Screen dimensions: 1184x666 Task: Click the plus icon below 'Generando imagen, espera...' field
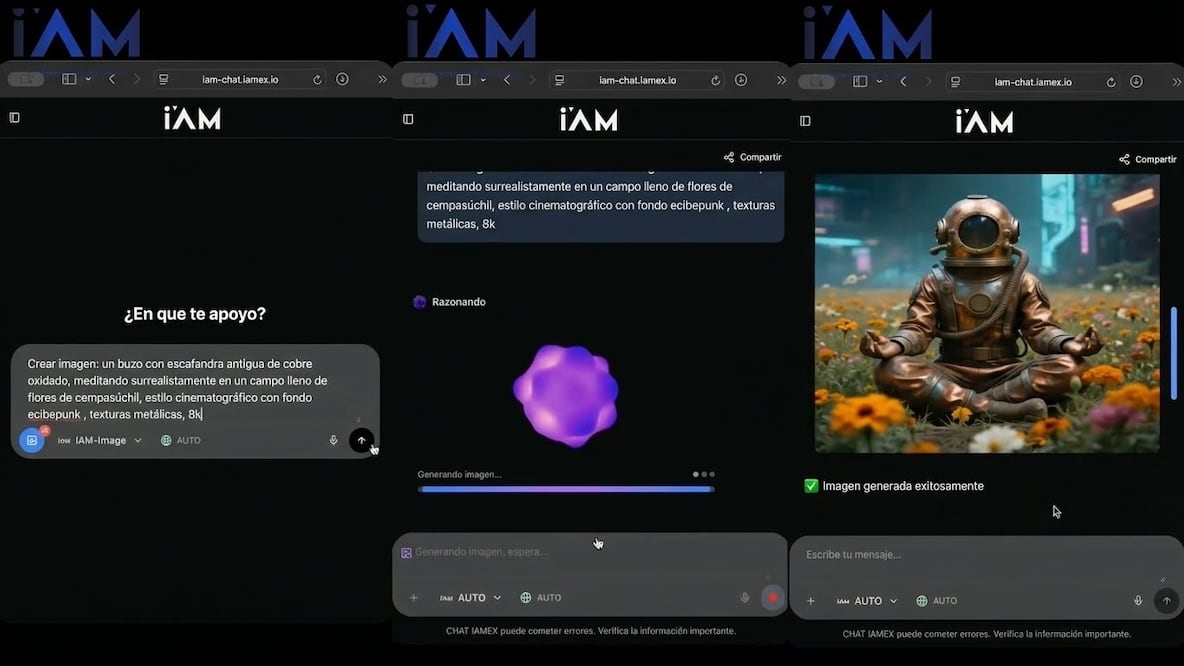point(413,598)
